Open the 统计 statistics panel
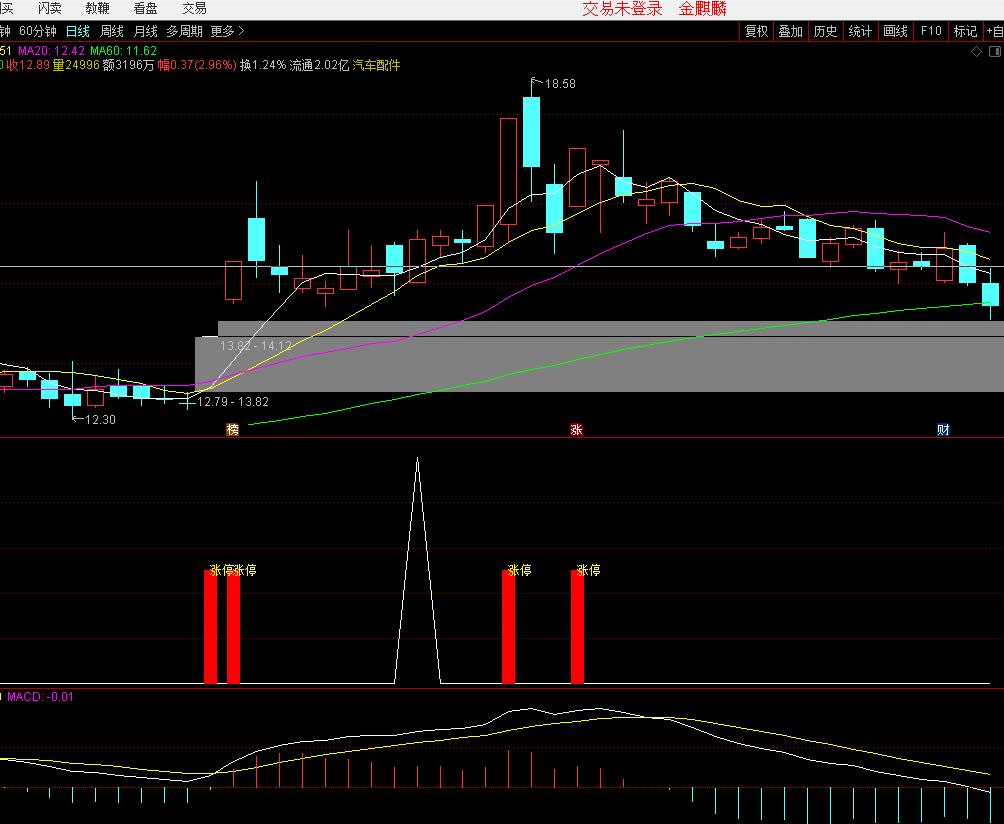Viewport: 1004px width, 824px height. pyautogui.click(x=860, y=31)
